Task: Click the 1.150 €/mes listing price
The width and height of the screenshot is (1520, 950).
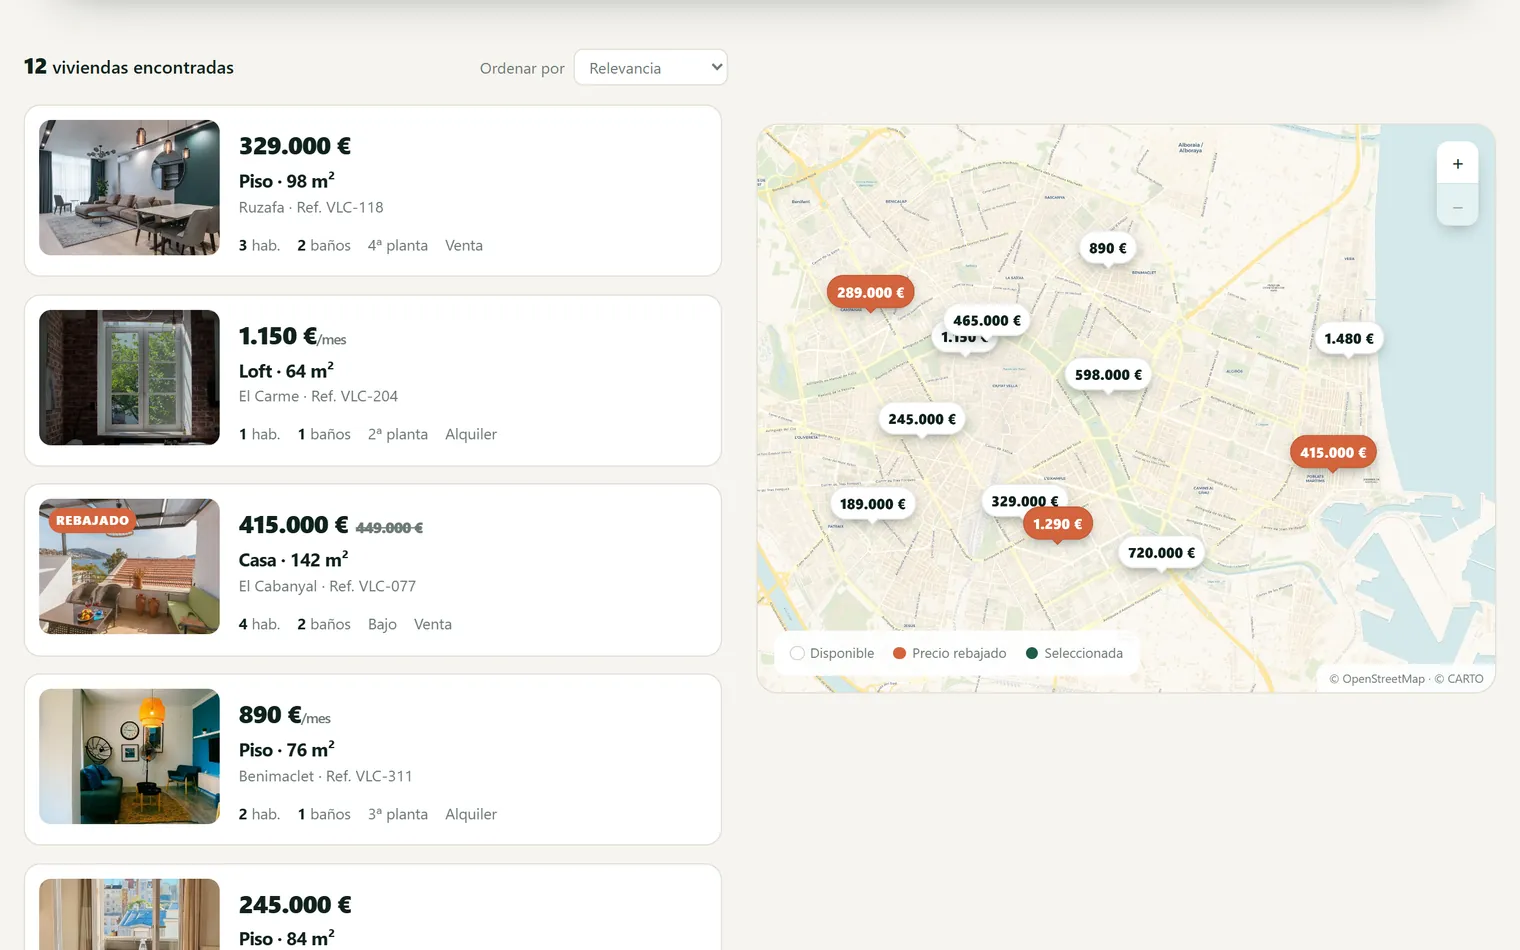Action: pyautogui.click(x=292, y=336)
